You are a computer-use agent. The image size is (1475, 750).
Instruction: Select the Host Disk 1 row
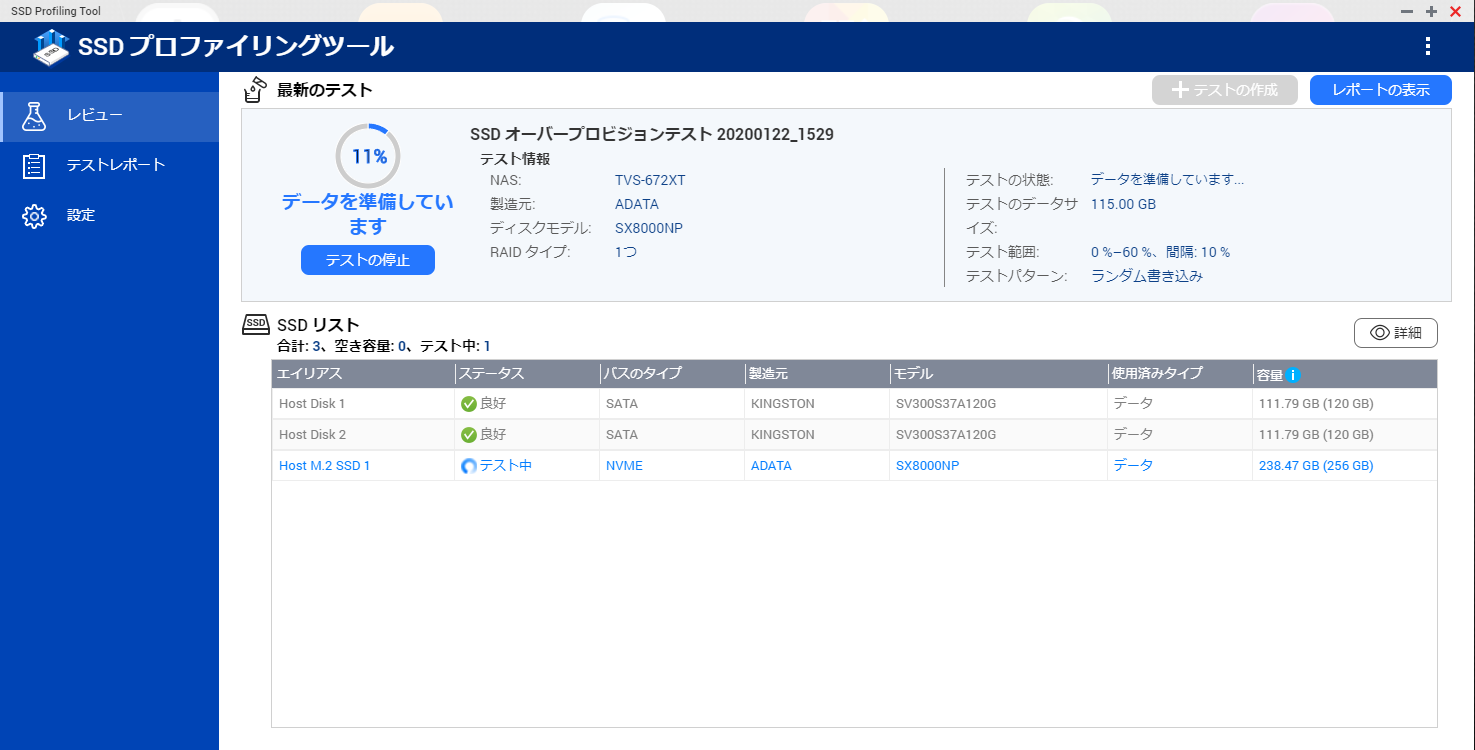pos(854,404)
